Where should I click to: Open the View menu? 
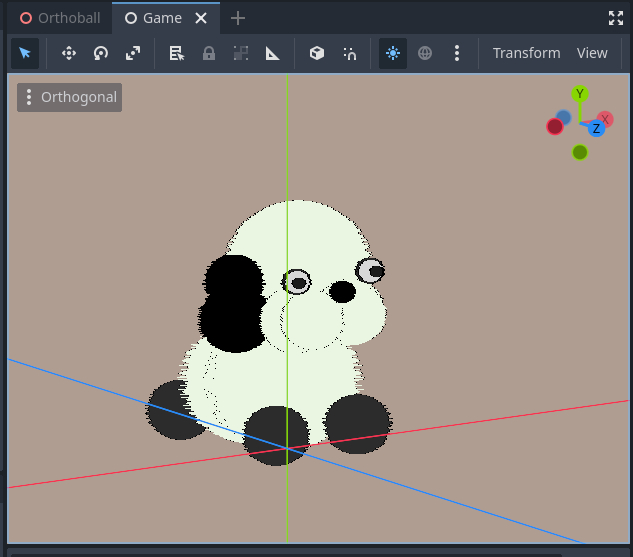click(592, 53)
